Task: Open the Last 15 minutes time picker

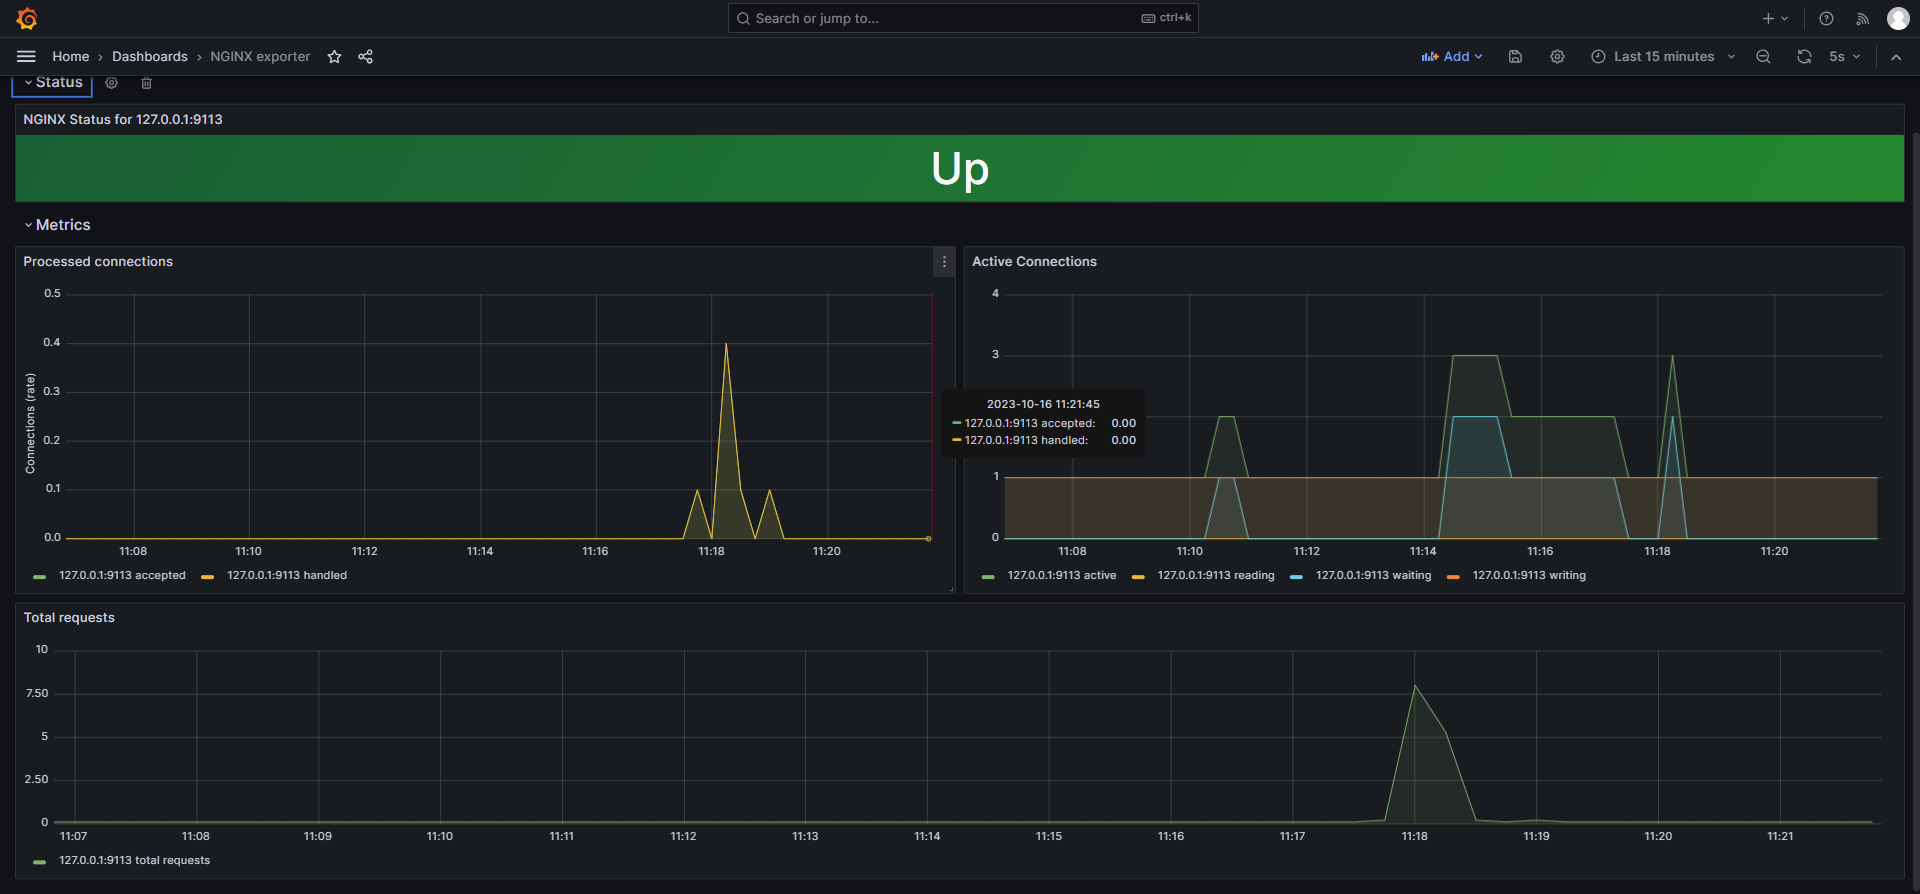Action: [1663, 57]
